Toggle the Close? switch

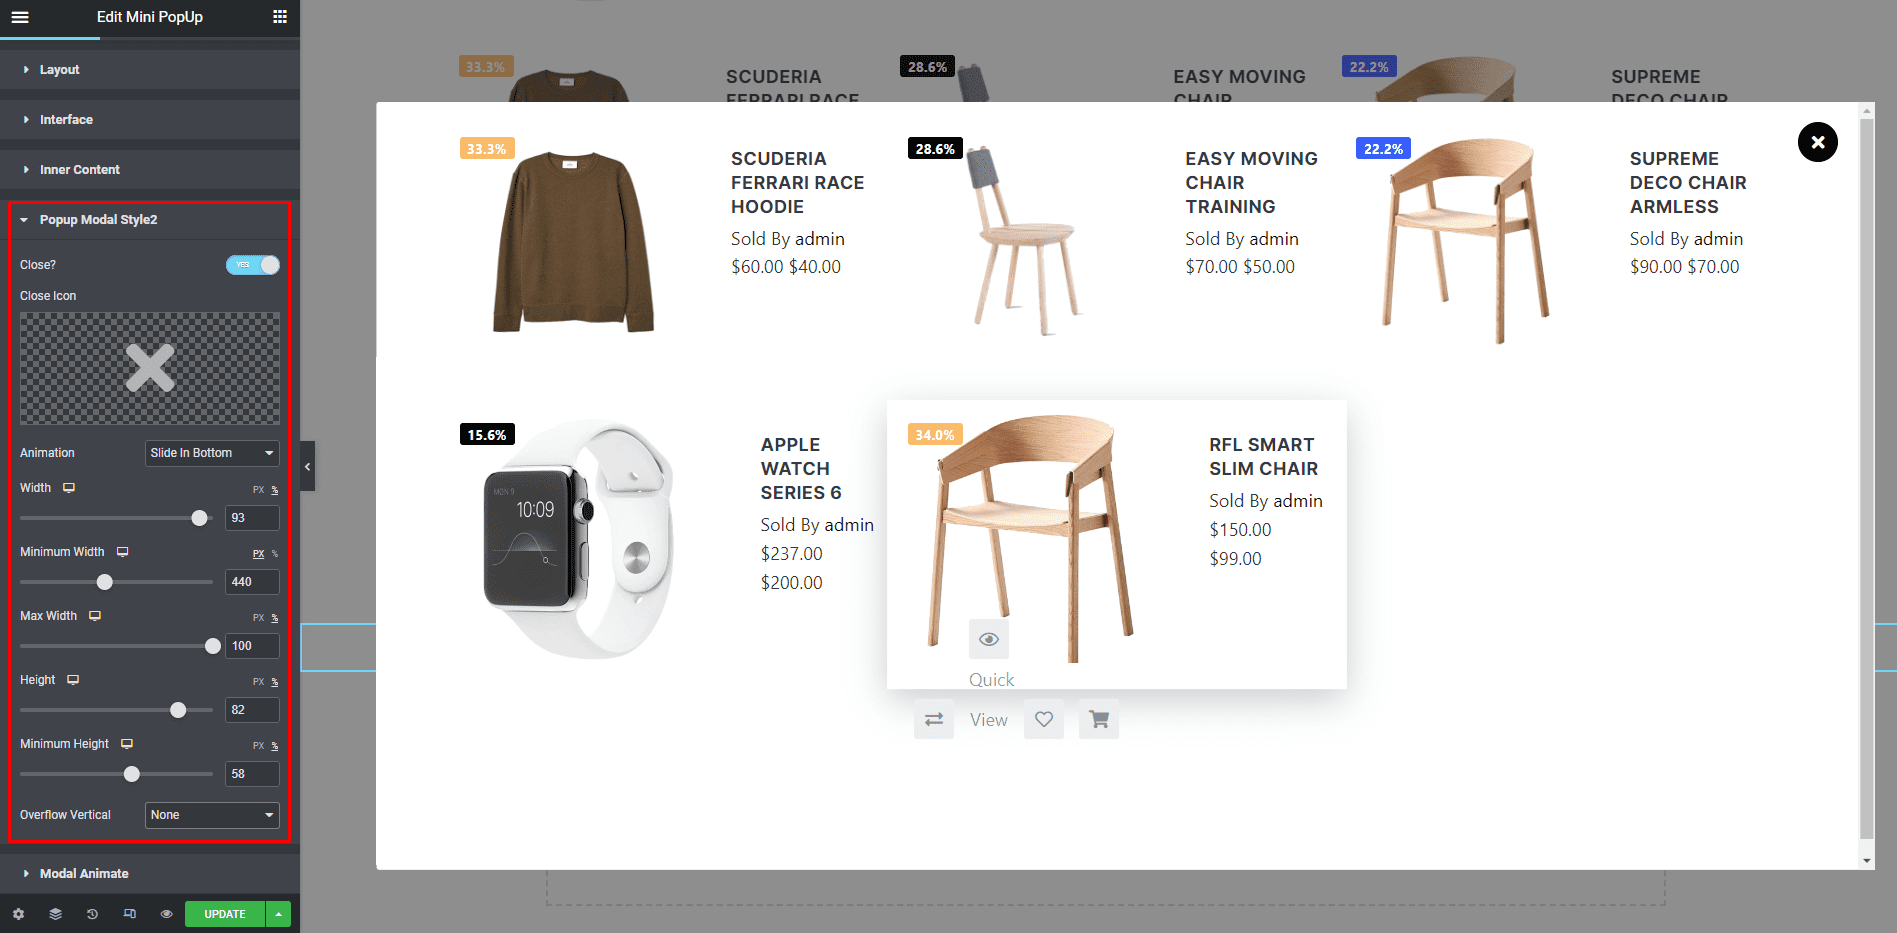point(253,265)
